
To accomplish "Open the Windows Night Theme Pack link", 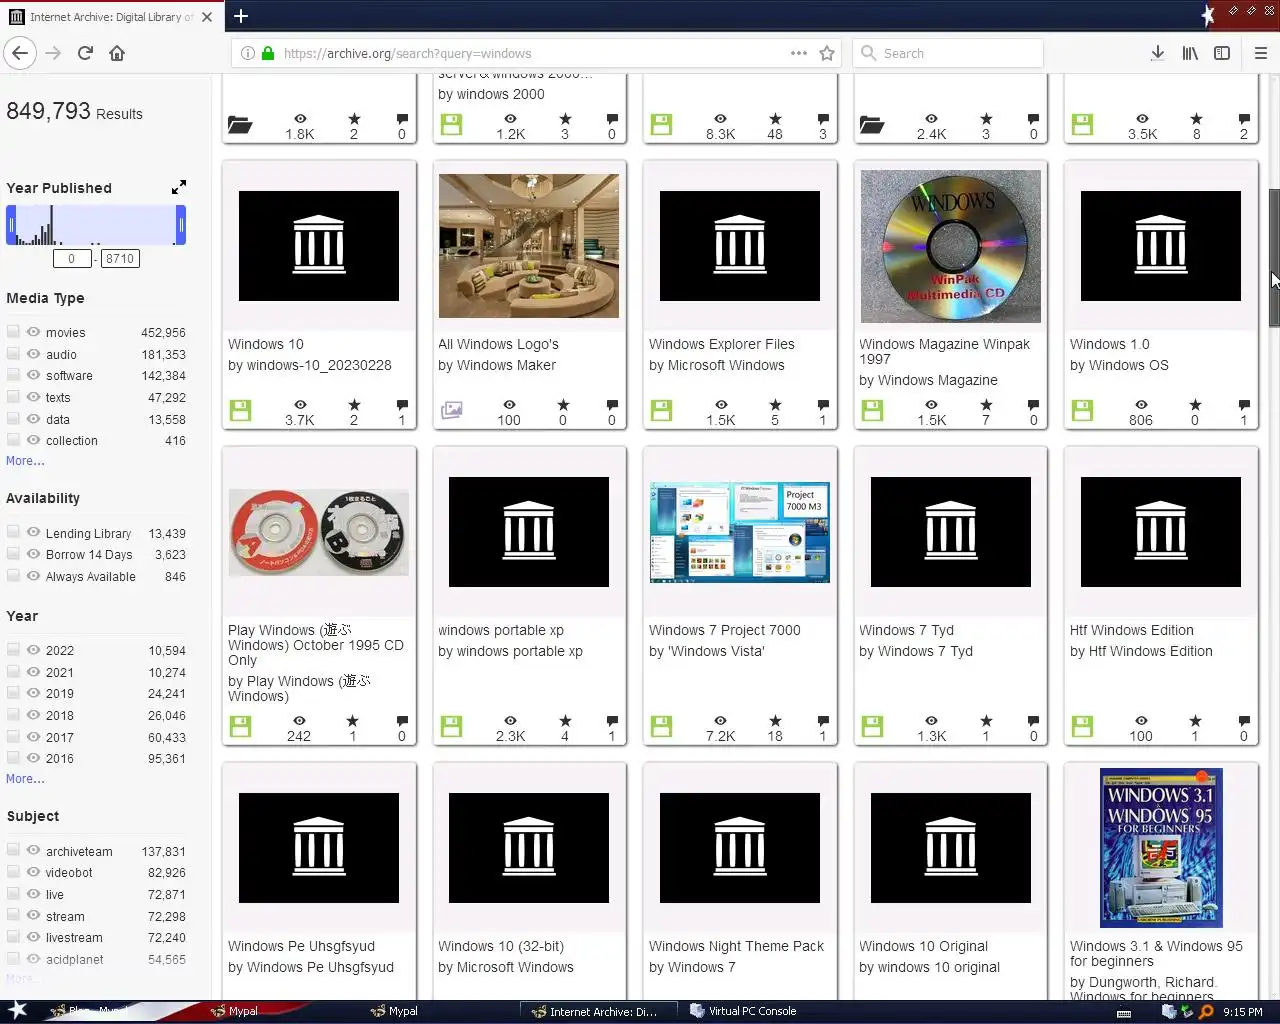I will coord(737,946).
